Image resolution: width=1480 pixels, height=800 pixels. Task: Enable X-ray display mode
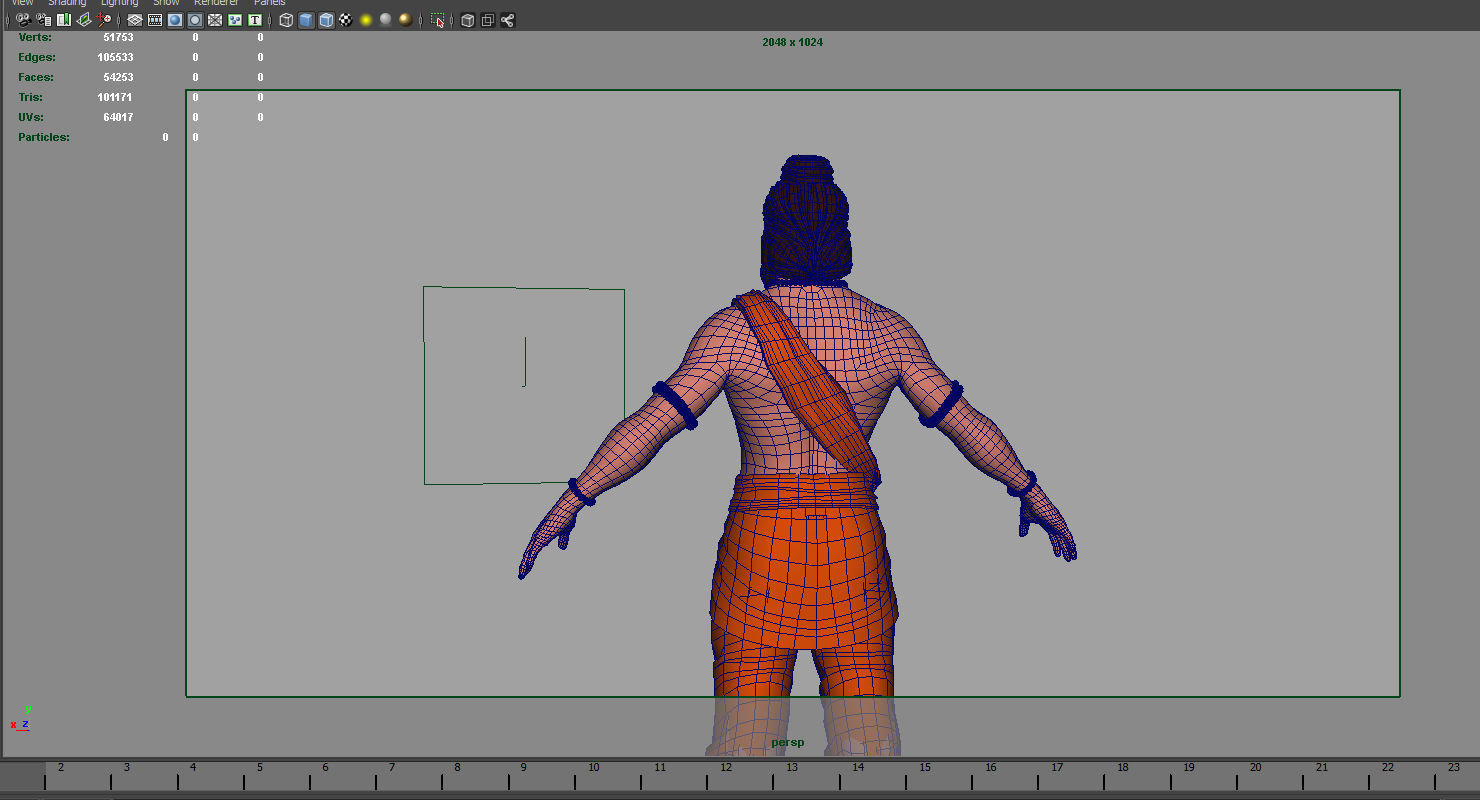coord(466,20)
